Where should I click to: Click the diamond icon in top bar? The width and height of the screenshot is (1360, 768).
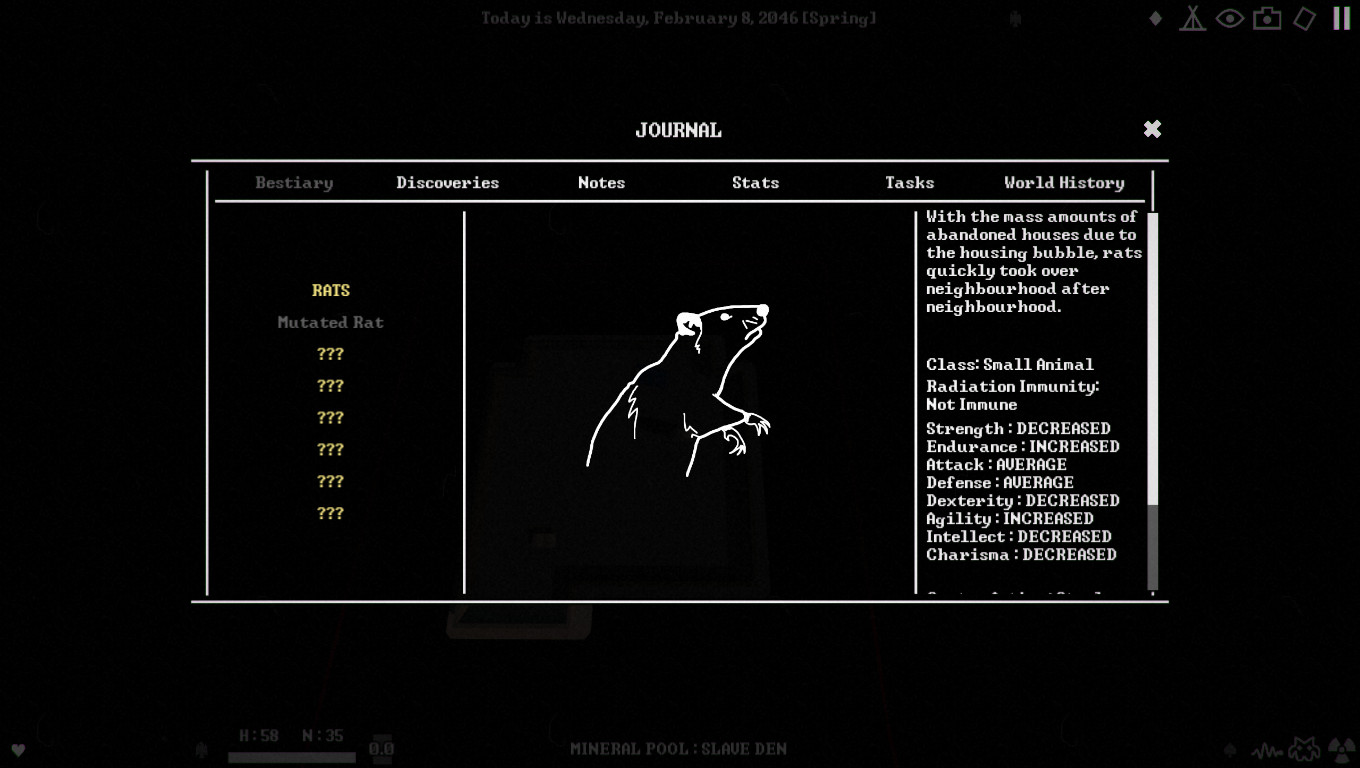1155,19
